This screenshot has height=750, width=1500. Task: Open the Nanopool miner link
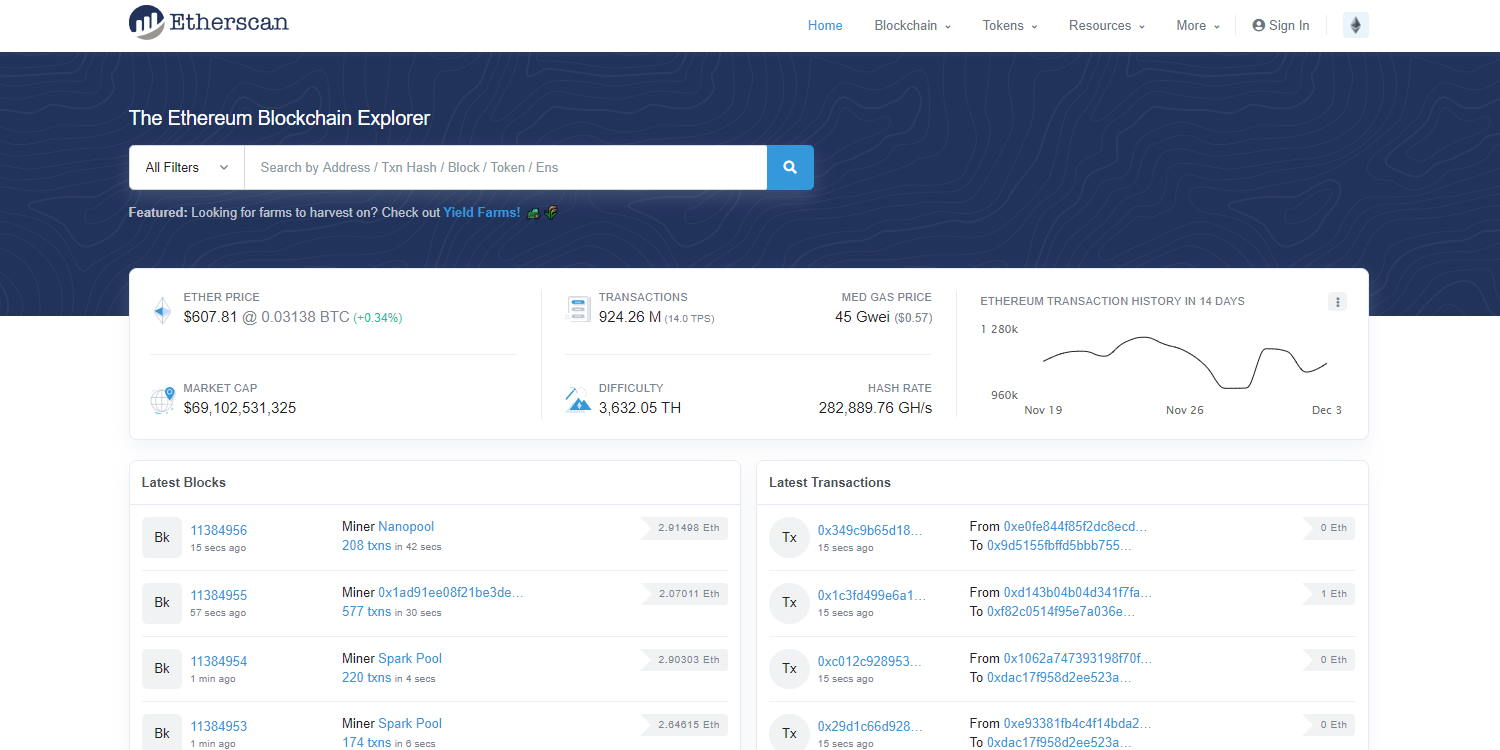(x=406, y=527)
